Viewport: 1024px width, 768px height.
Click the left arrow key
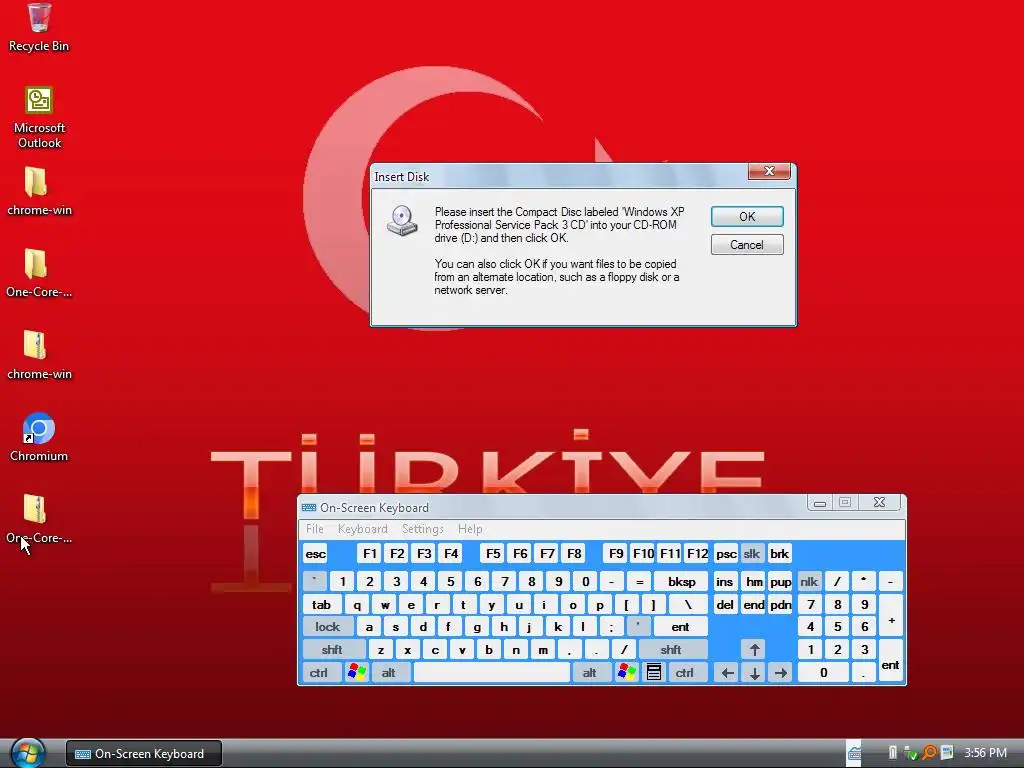click(x=728, y=672)
